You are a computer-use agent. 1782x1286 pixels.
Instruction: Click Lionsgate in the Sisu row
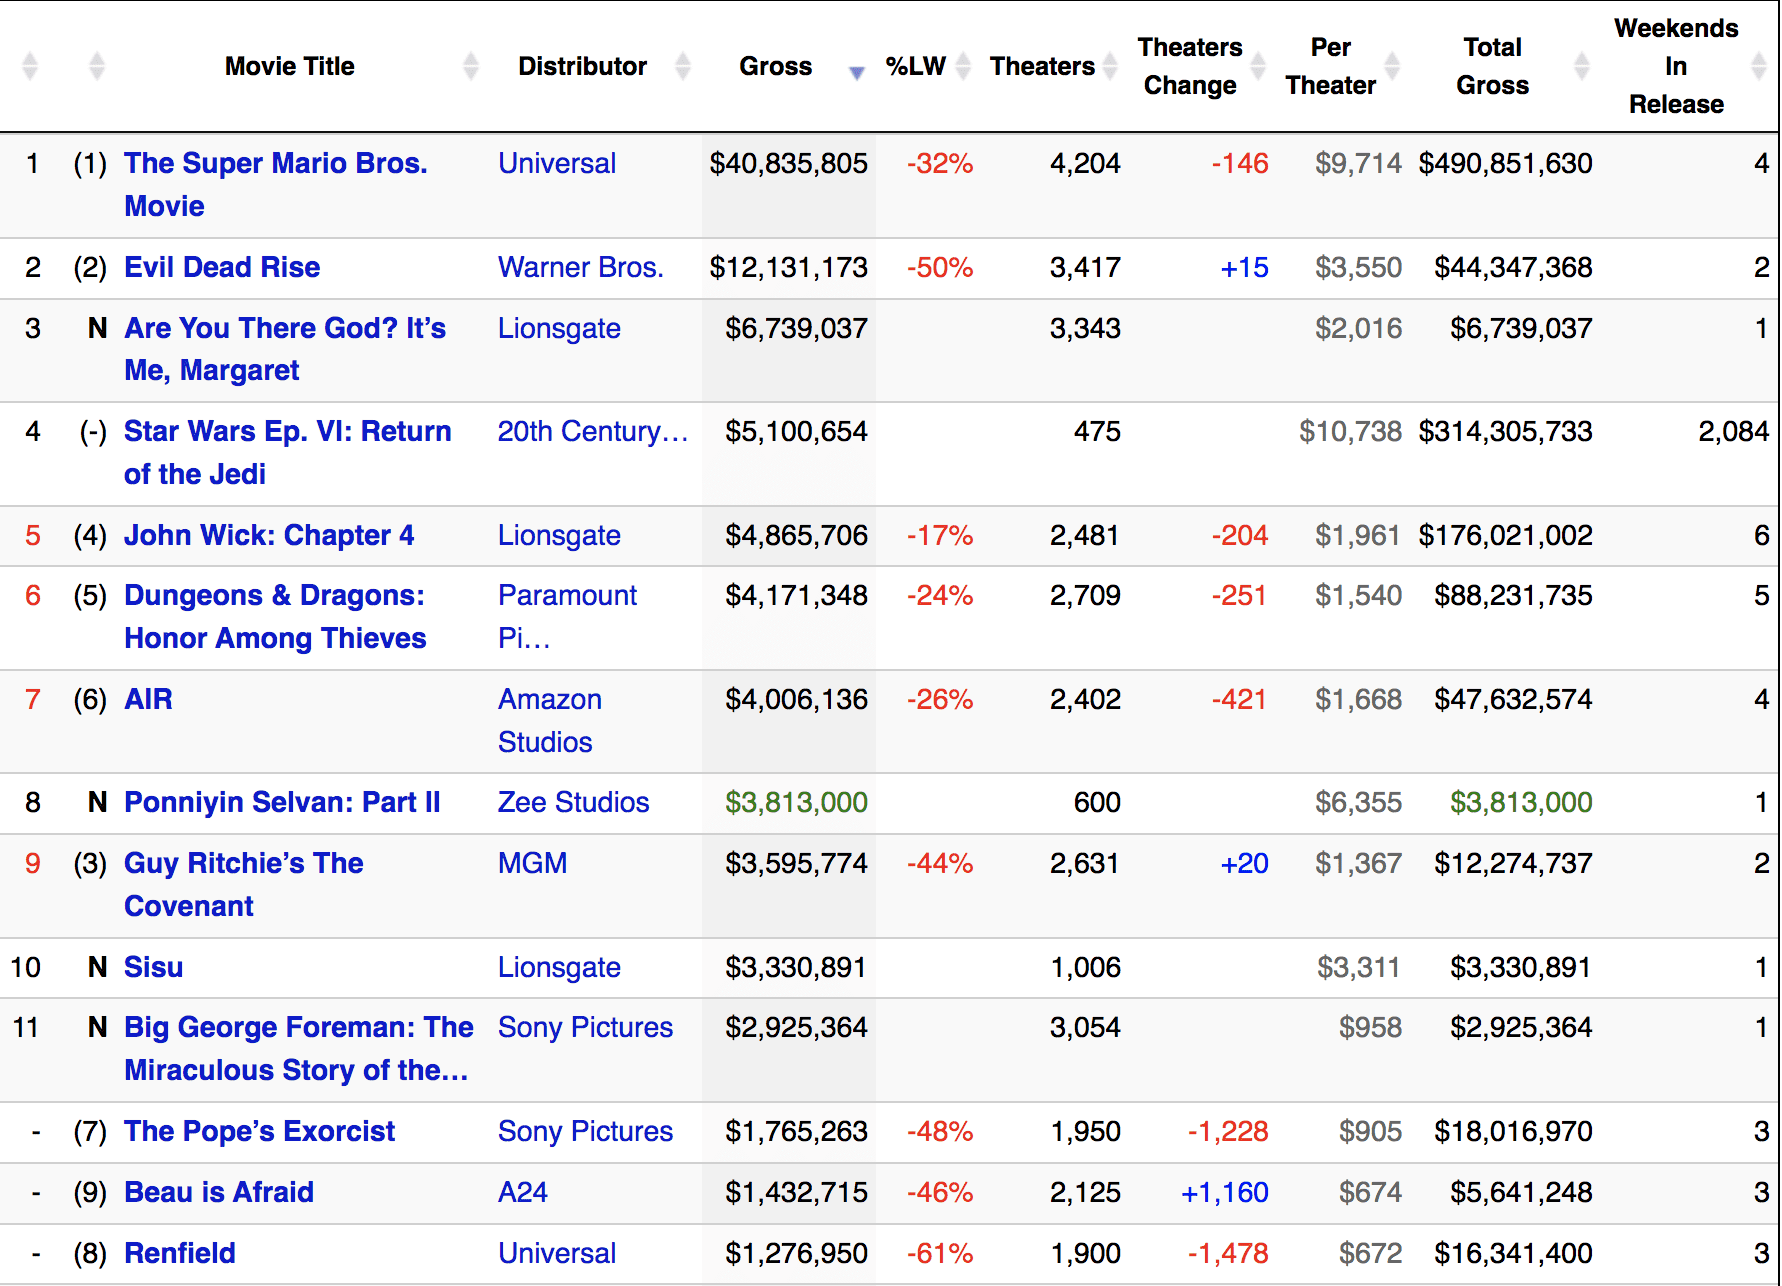559,967
